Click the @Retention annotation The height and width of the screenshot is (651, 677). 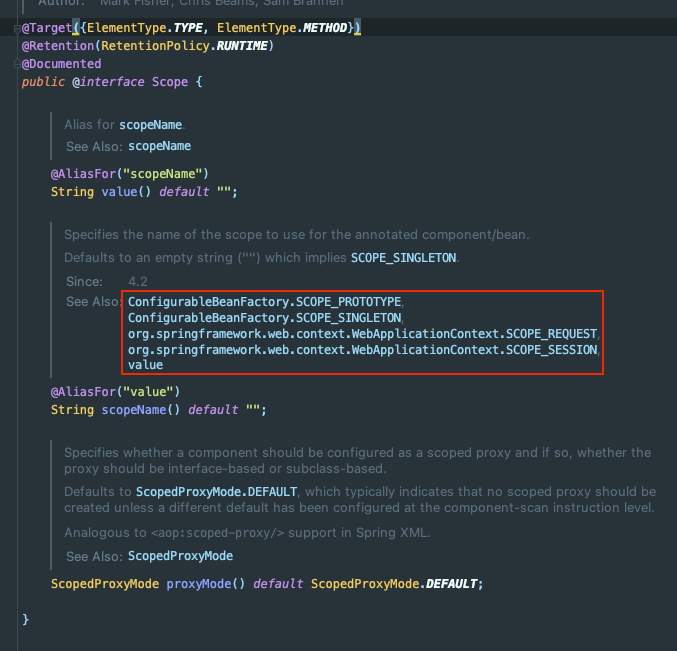(x=58, y=46)
